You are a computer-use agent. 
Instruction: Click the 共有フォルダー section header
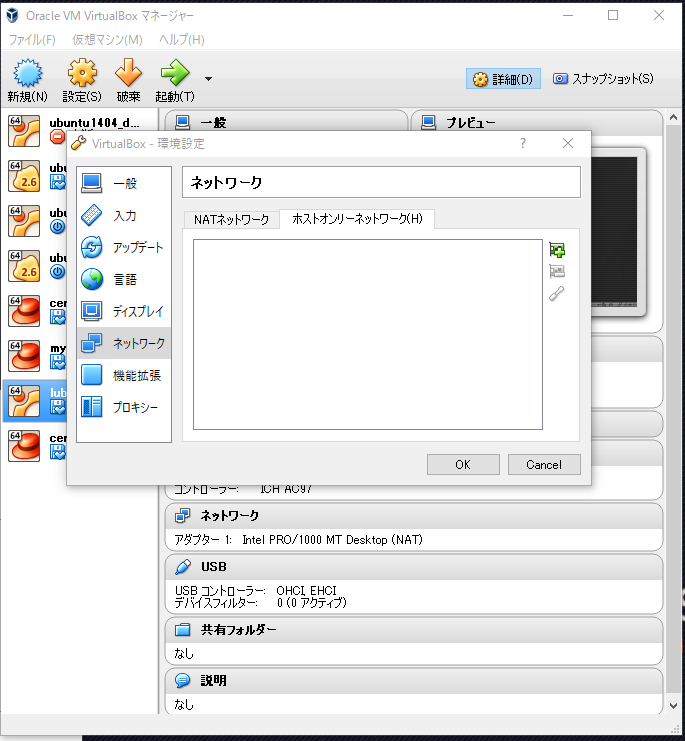[413, 630]
